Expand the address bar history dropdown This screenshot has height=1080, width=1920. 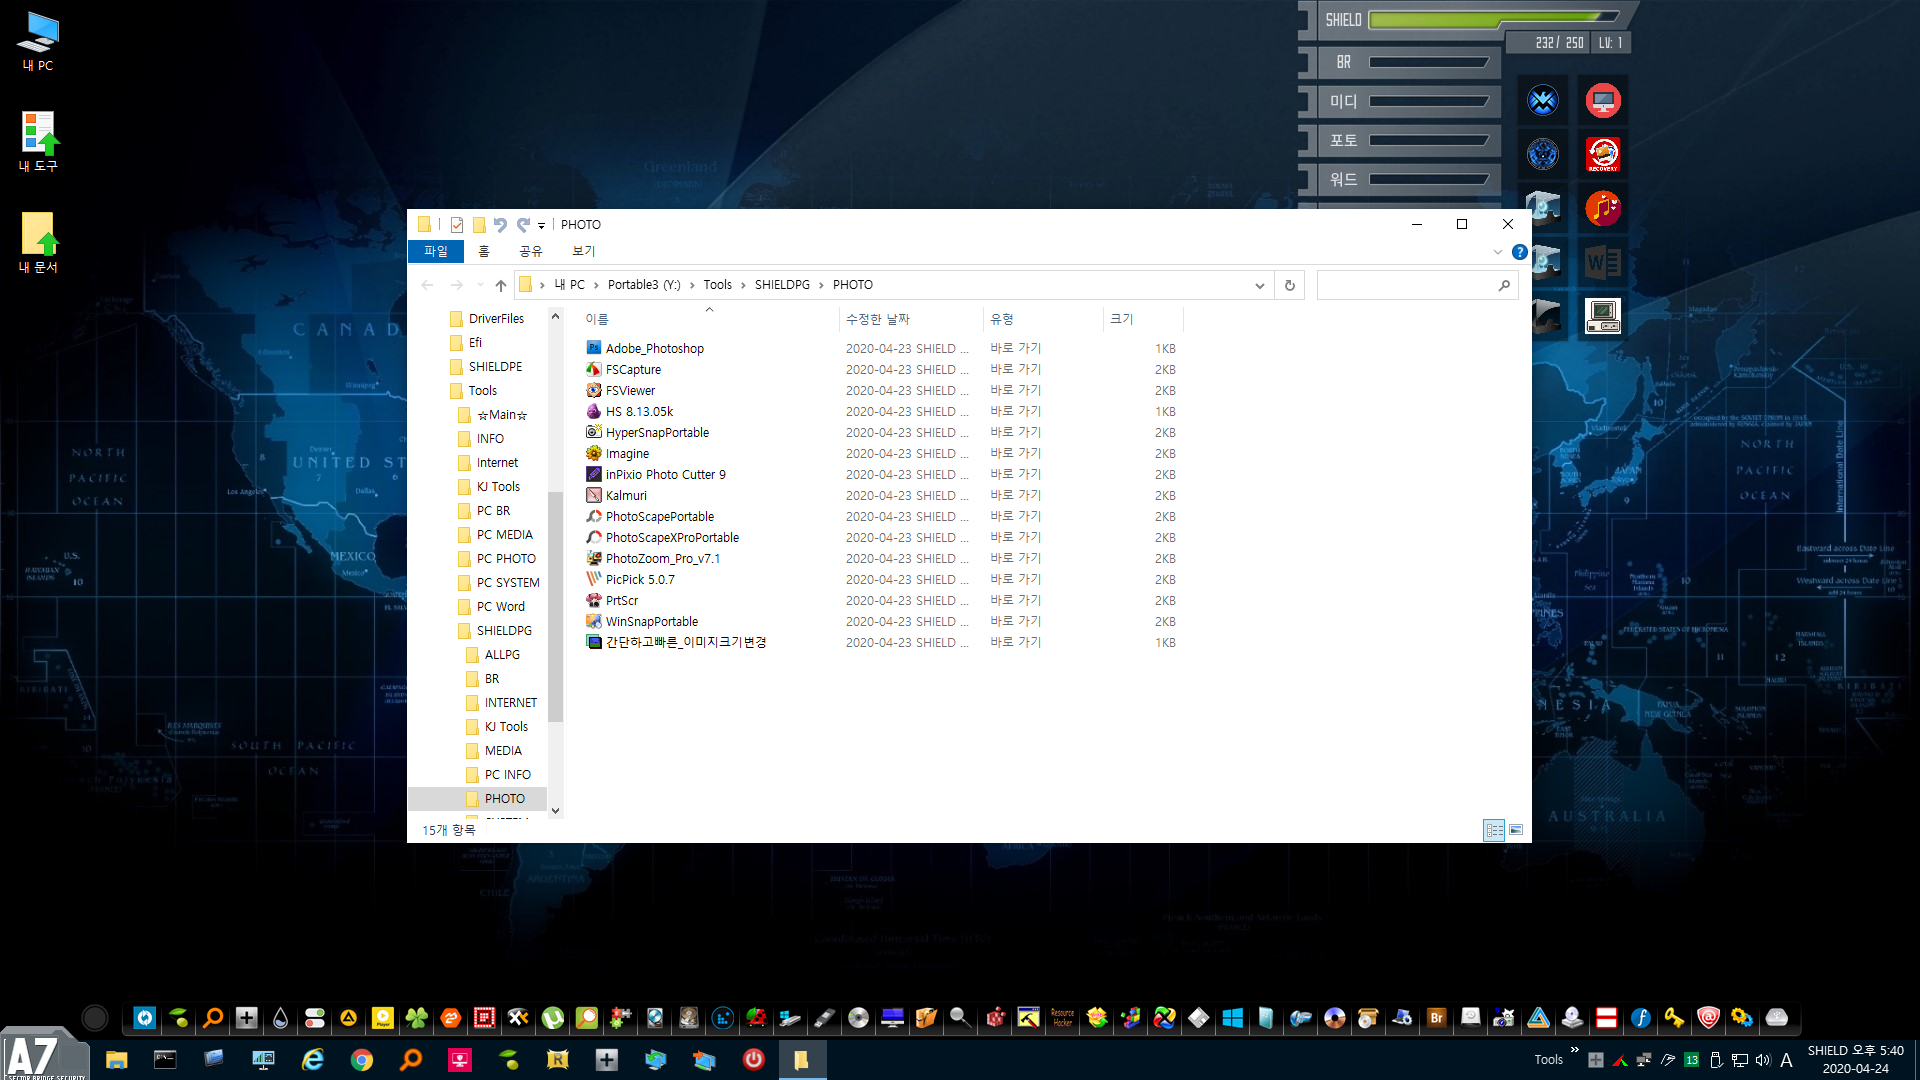(1259, 285)
